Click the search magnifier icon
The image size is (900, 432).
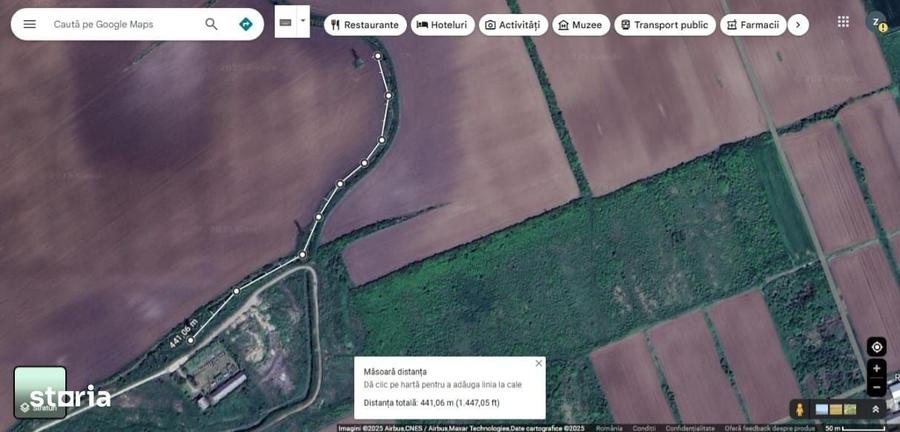(x=211, y=24)
